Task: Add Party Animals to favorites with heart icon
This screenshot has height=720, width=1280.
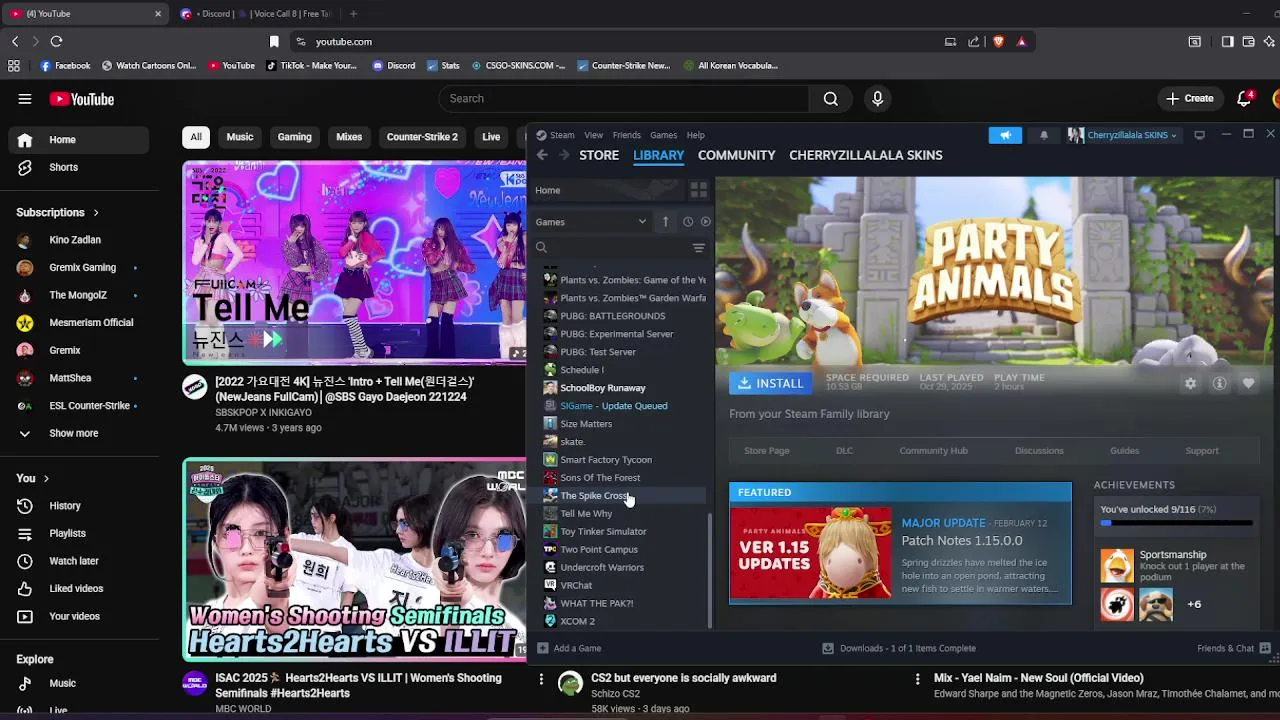Action: [1248, 383]
